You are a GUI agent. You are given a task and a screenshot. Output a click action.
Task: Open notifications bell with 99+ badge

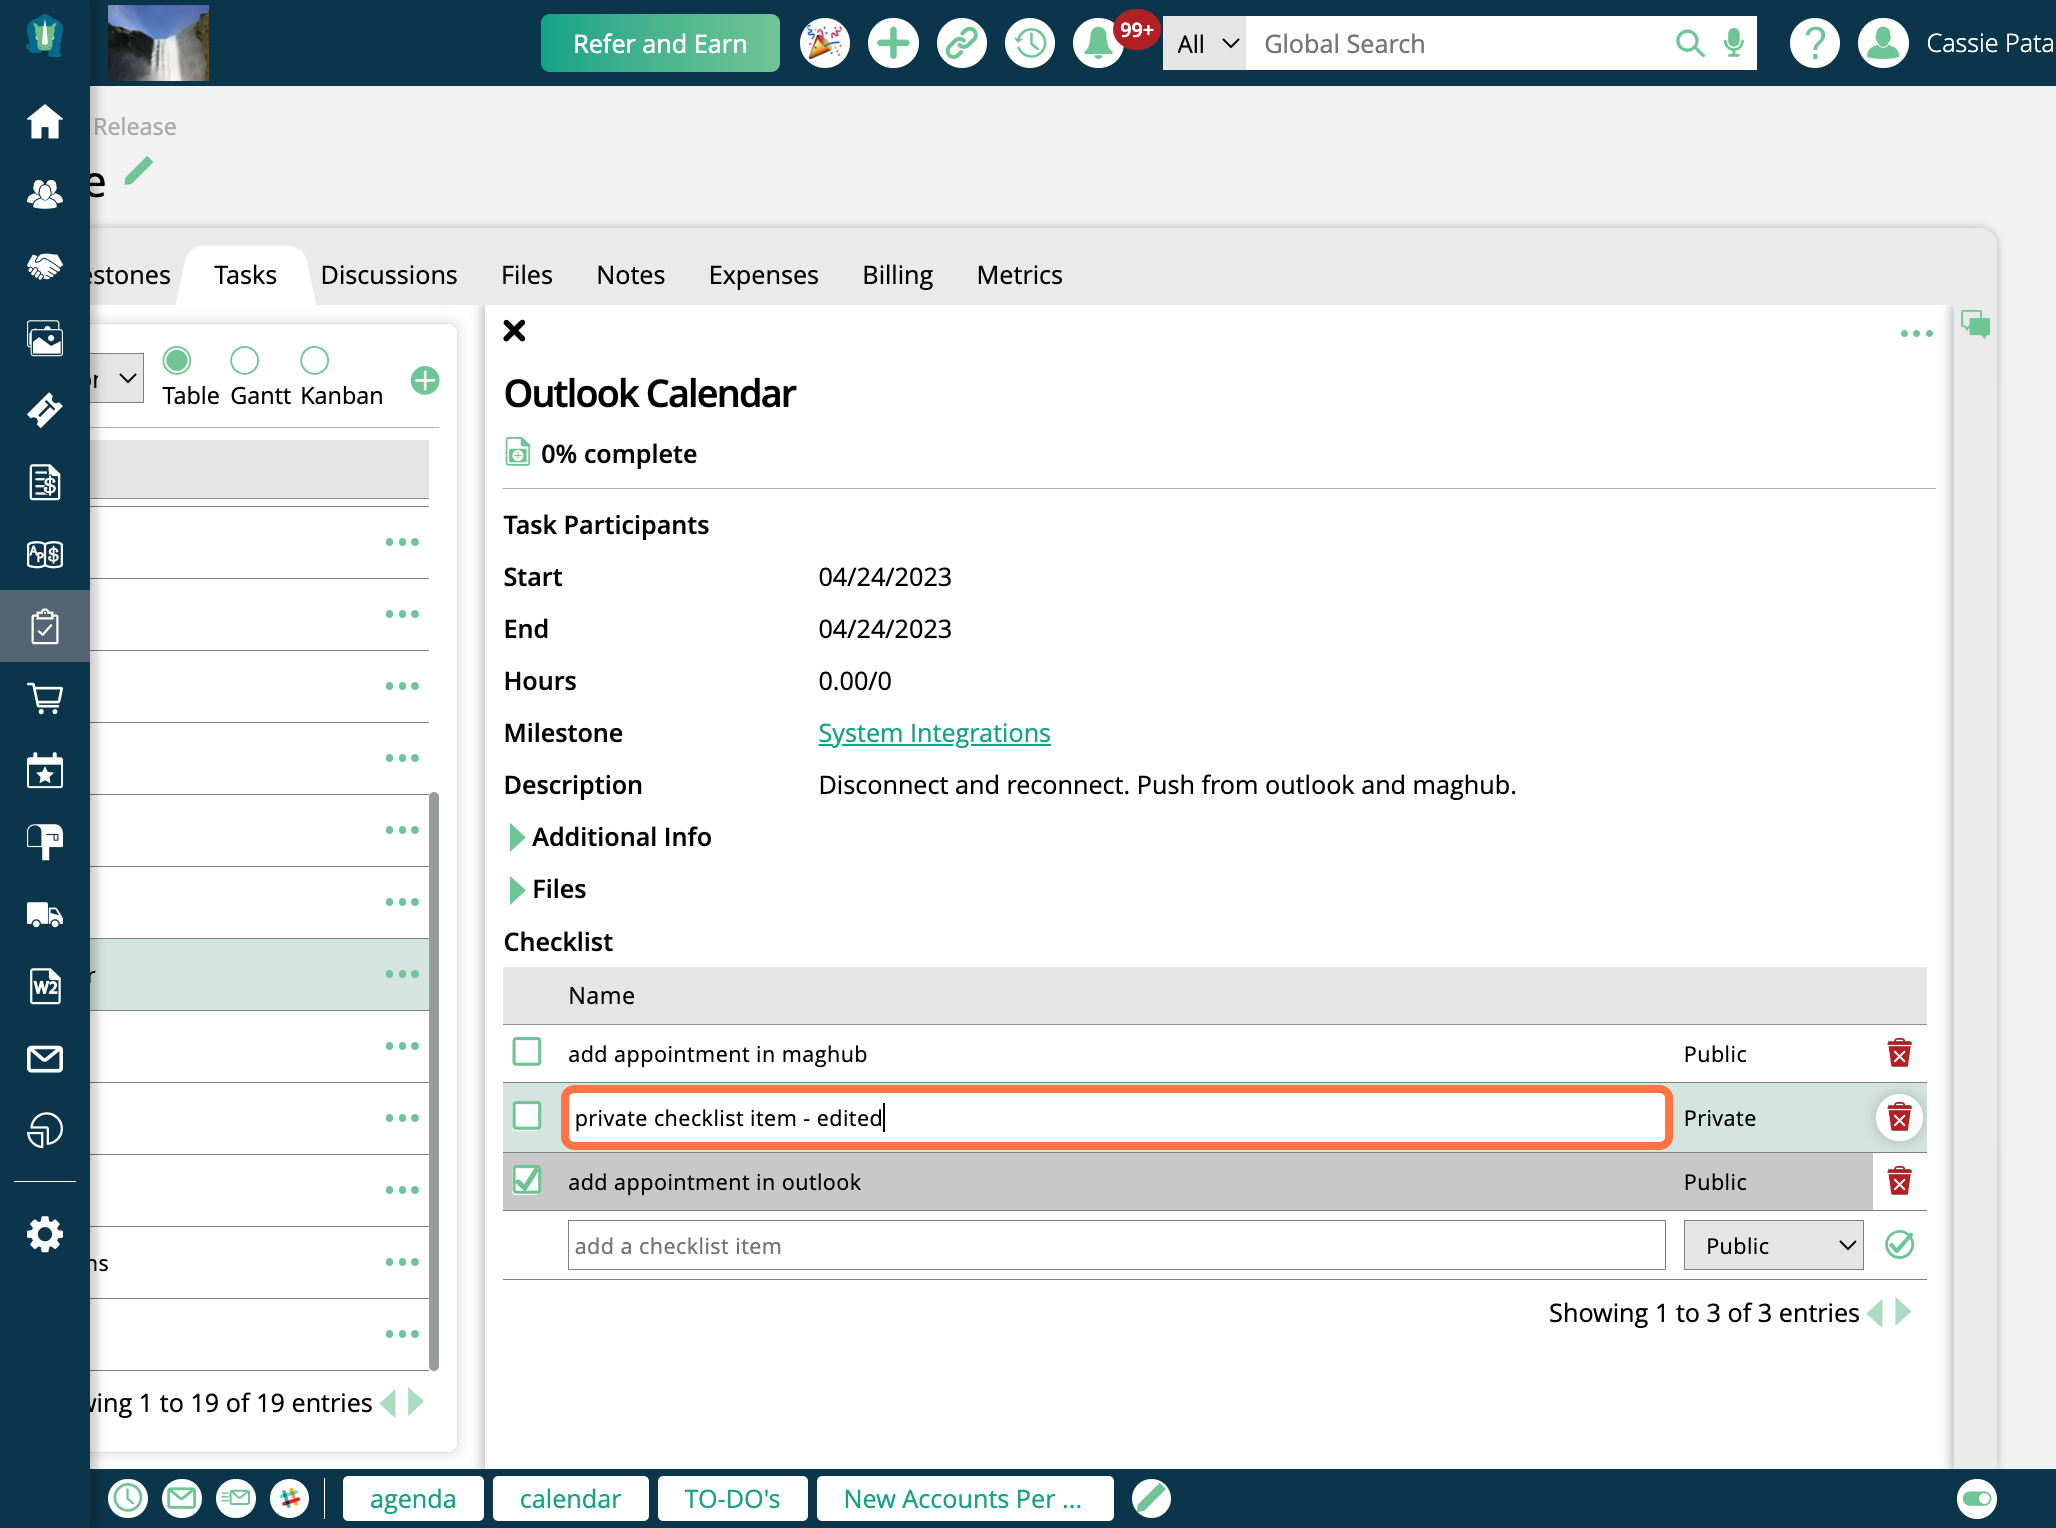(1100, 43)
